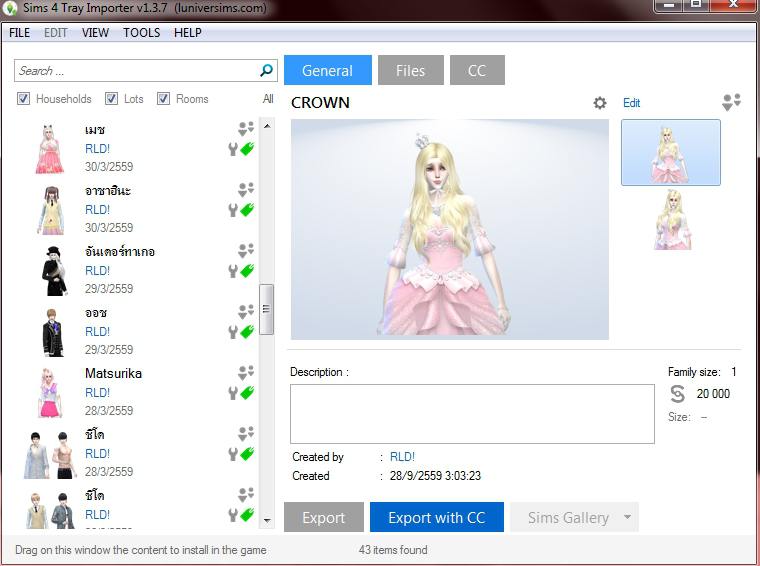Toggle the Rooms filter checkbox
Viewport: 760px width, 566px height.
pos(163,99)
